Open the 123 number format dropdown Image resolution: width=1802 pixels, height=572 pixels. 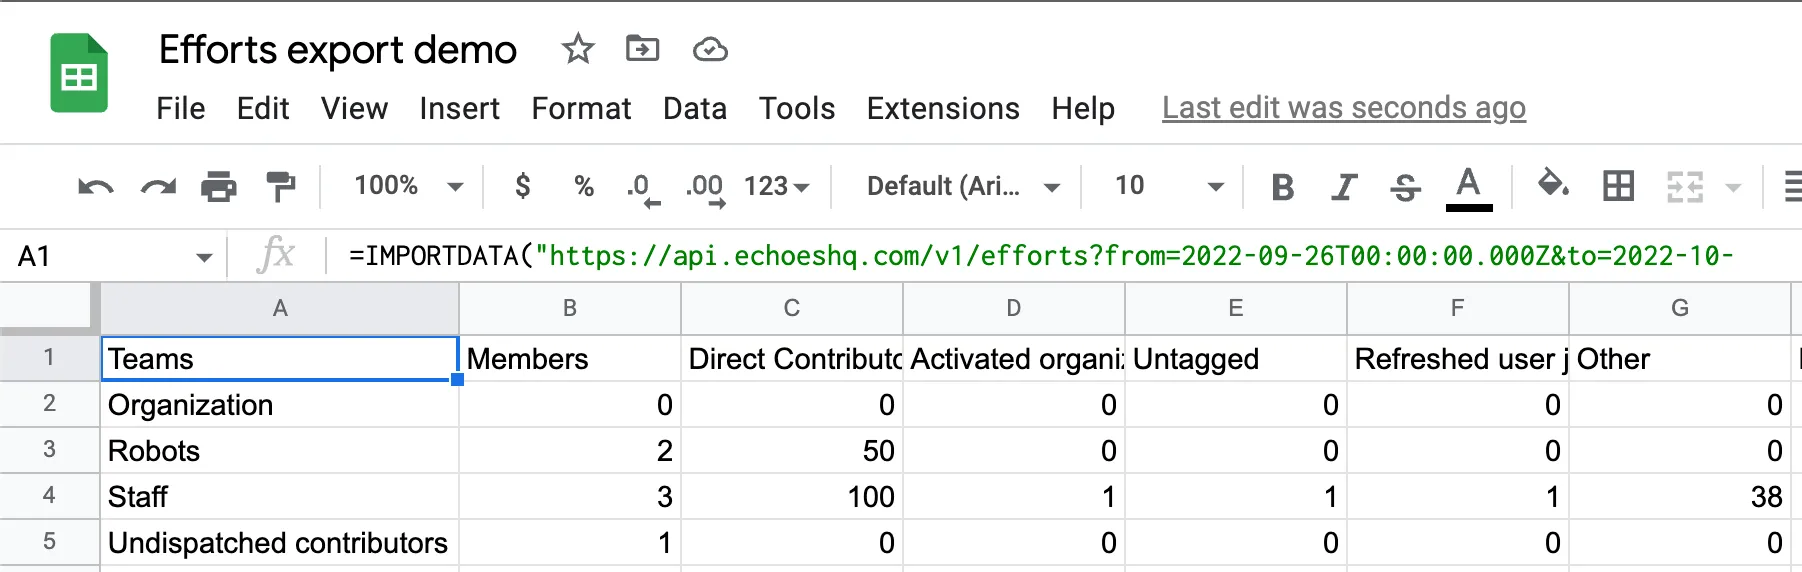point(776,186)
